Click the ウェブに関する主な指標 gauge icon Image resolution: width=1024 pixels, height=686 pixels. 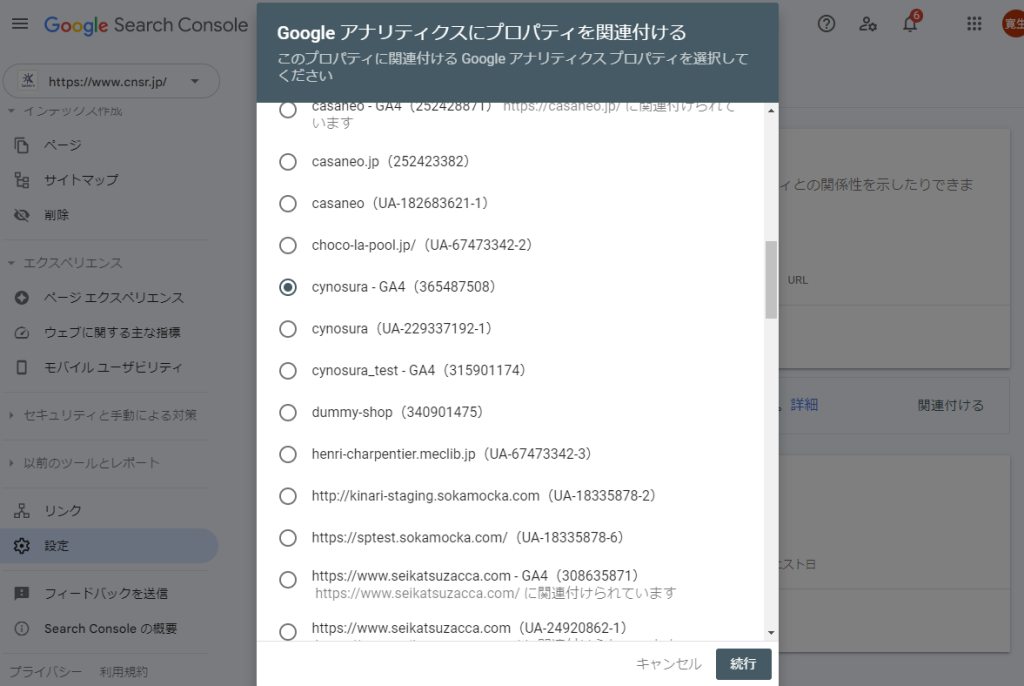click(x=22, y=333)
